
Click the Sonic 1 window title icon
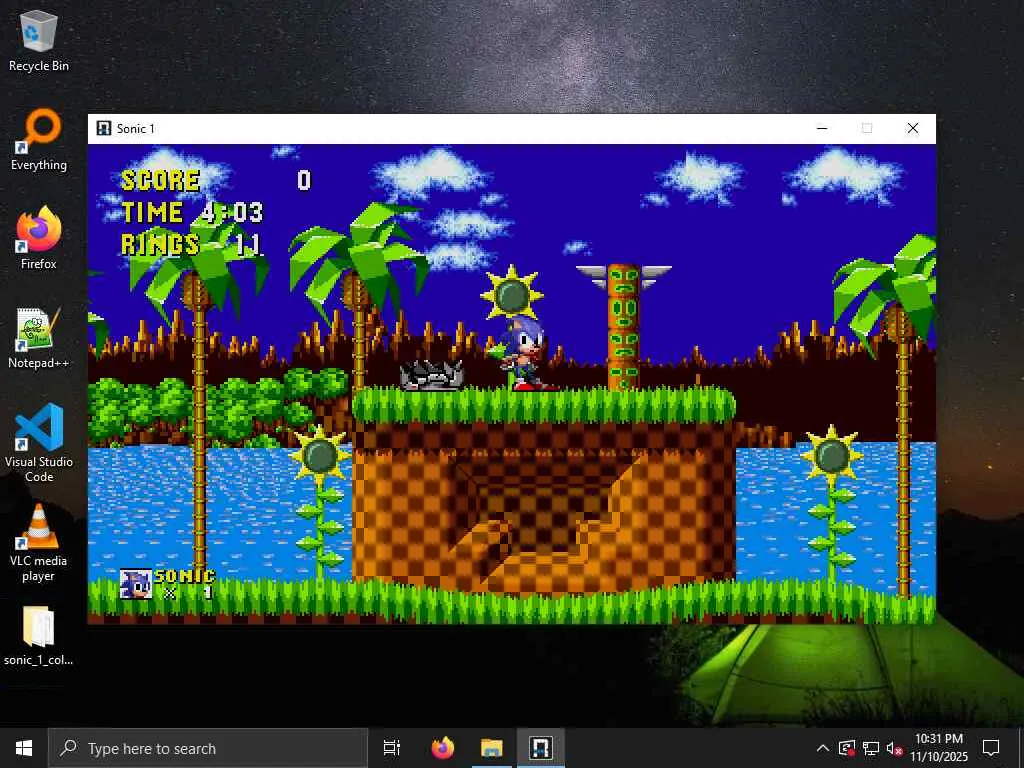coord(104,128)
